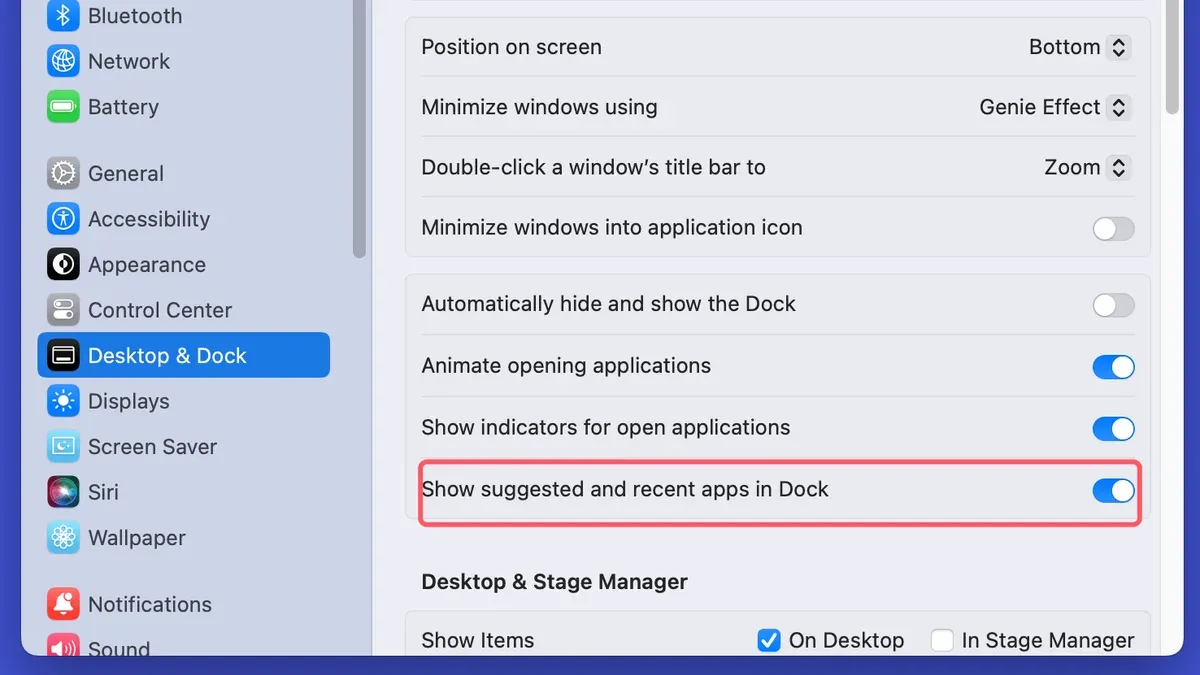Click the Position on screen label
The height and width of the screenshot is (675, 1200).
click(511, 47)
